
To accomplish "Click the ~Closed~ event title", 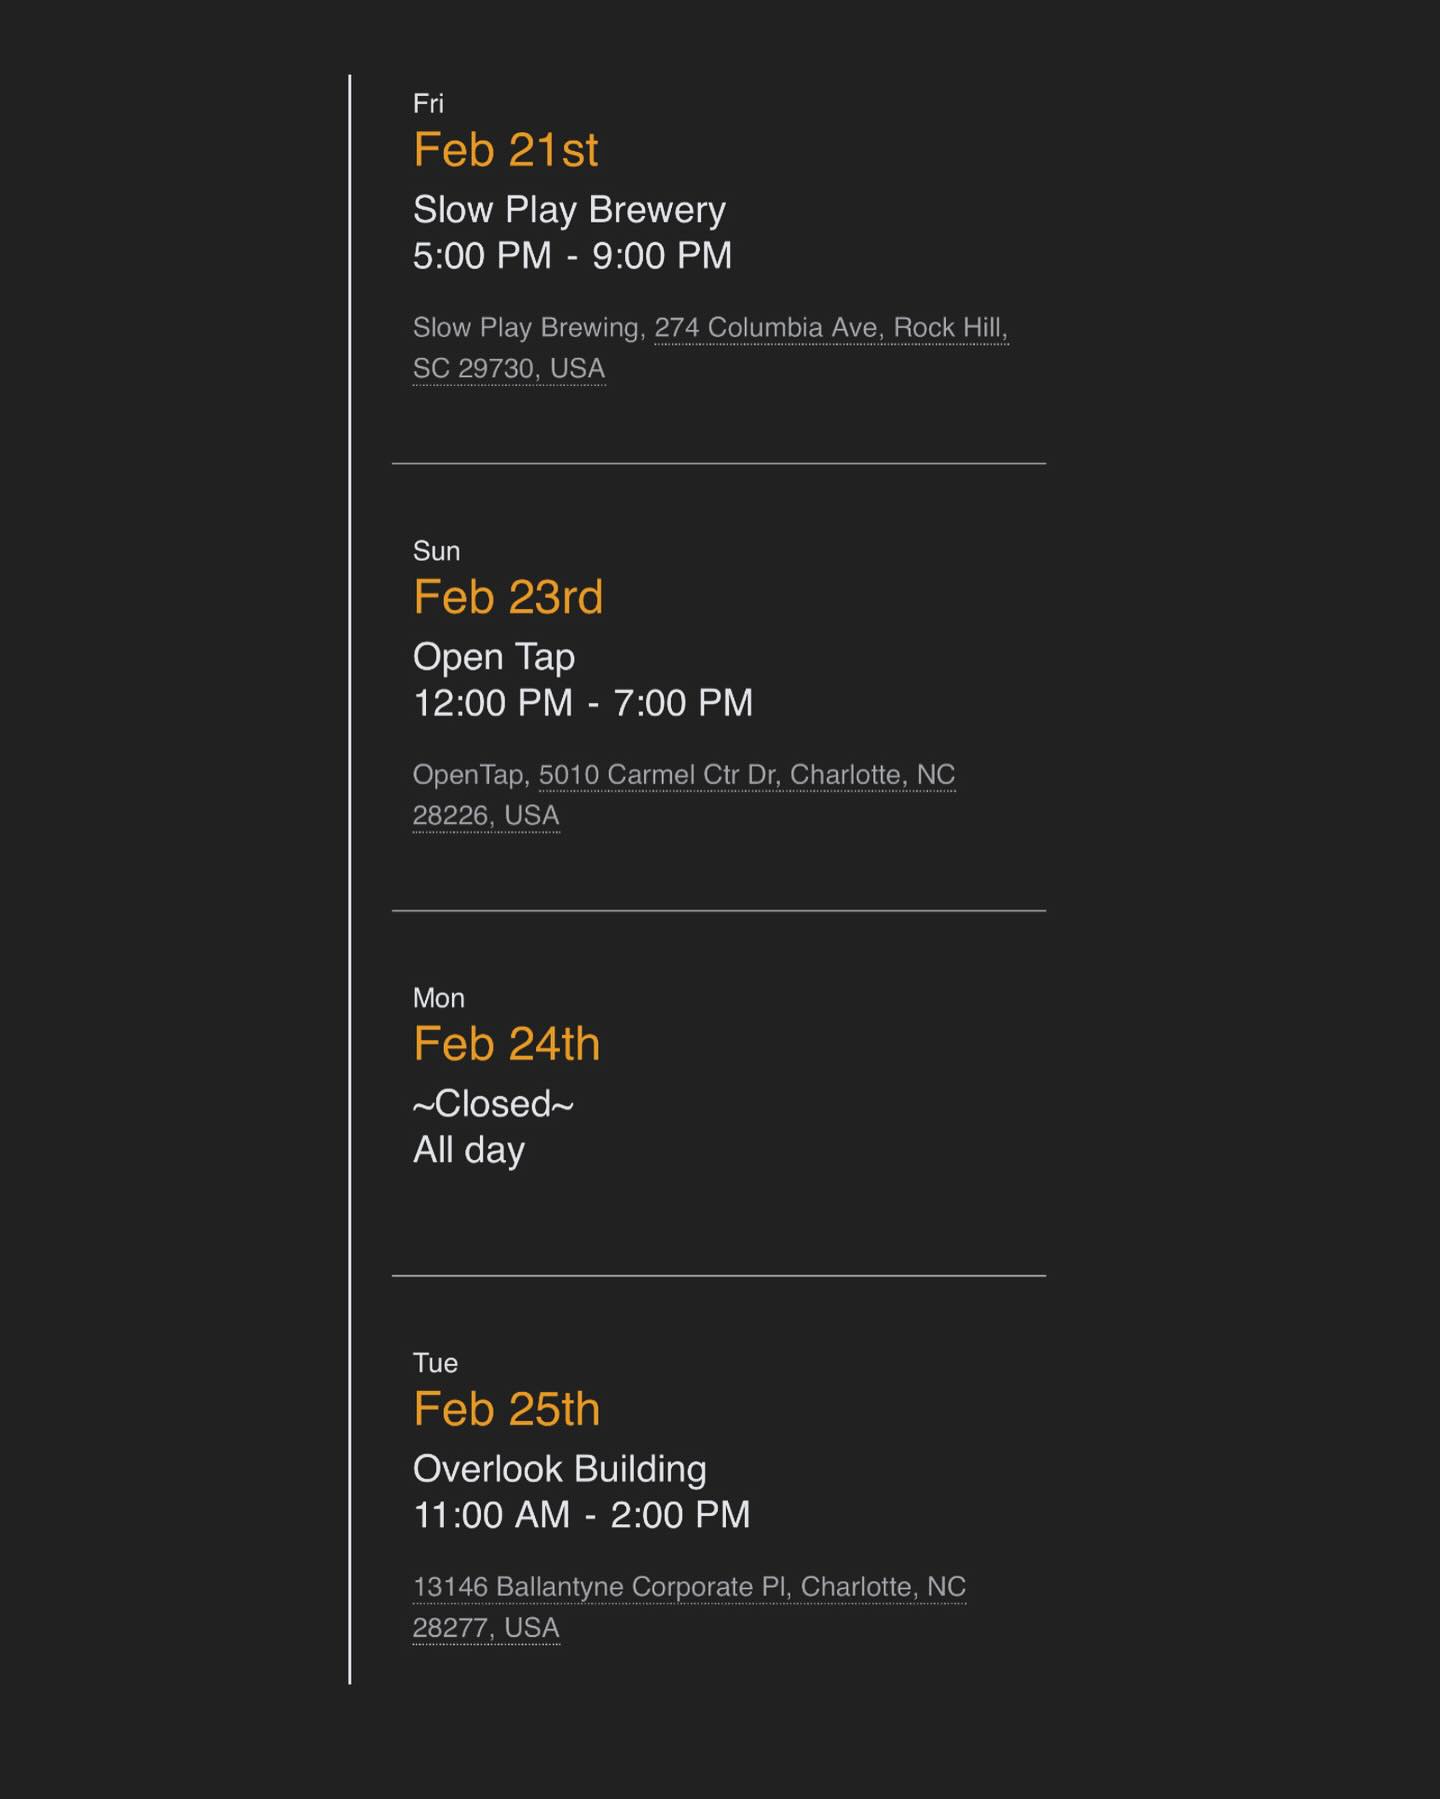I will pyautogui.click(x=493, y=1104).
